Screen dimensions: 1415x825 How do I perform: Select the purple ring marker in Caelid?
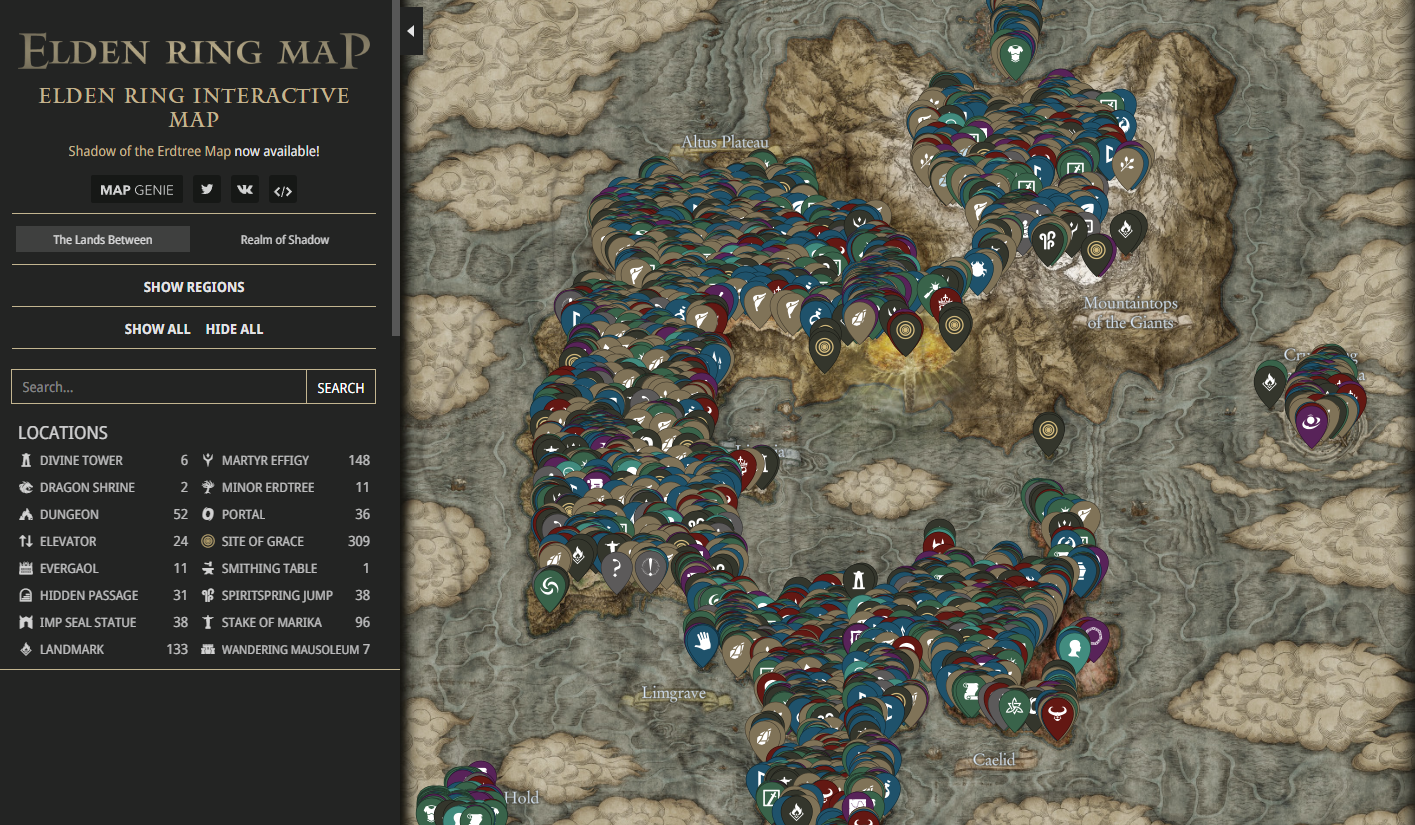[1094, 636]
